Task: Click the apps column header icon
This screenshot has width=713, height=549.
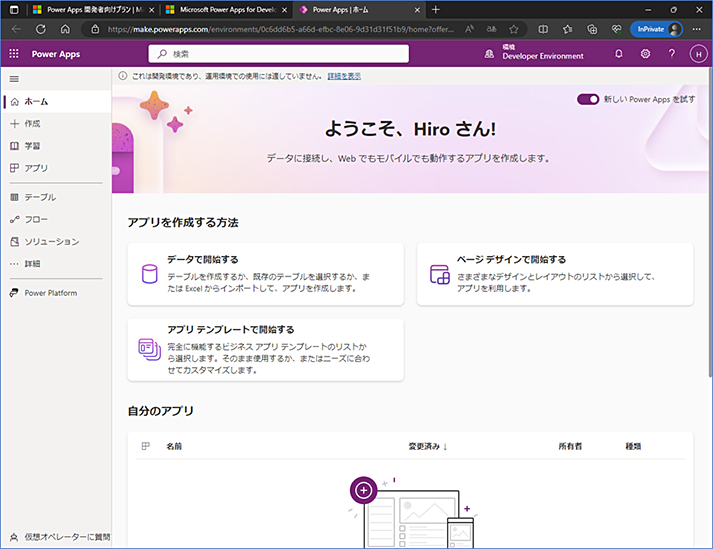Action: tap(146, 446)
